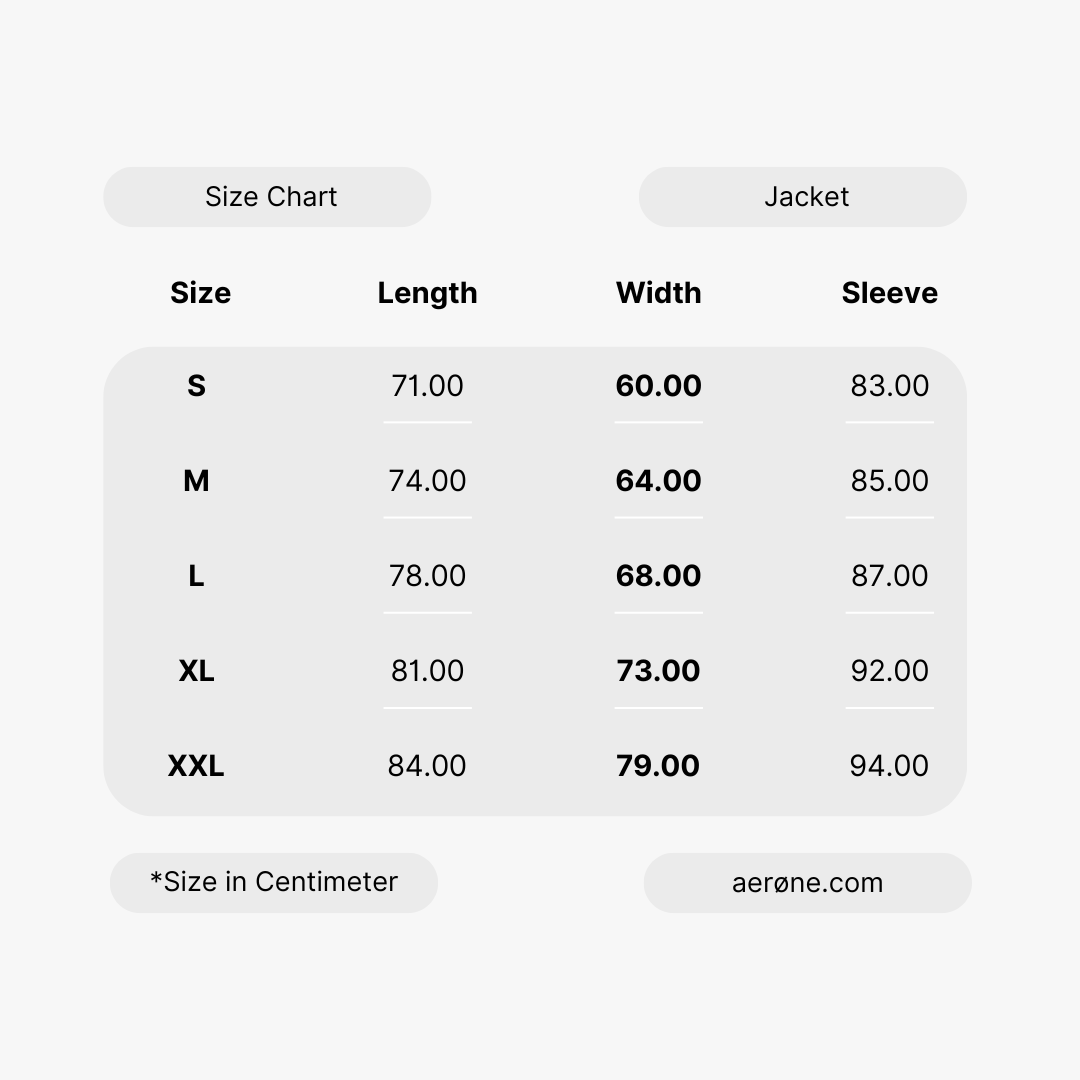Click the 87.00 sleeve value
The height and width of the screenshot is (1080, 1080).
pos(889,576)
